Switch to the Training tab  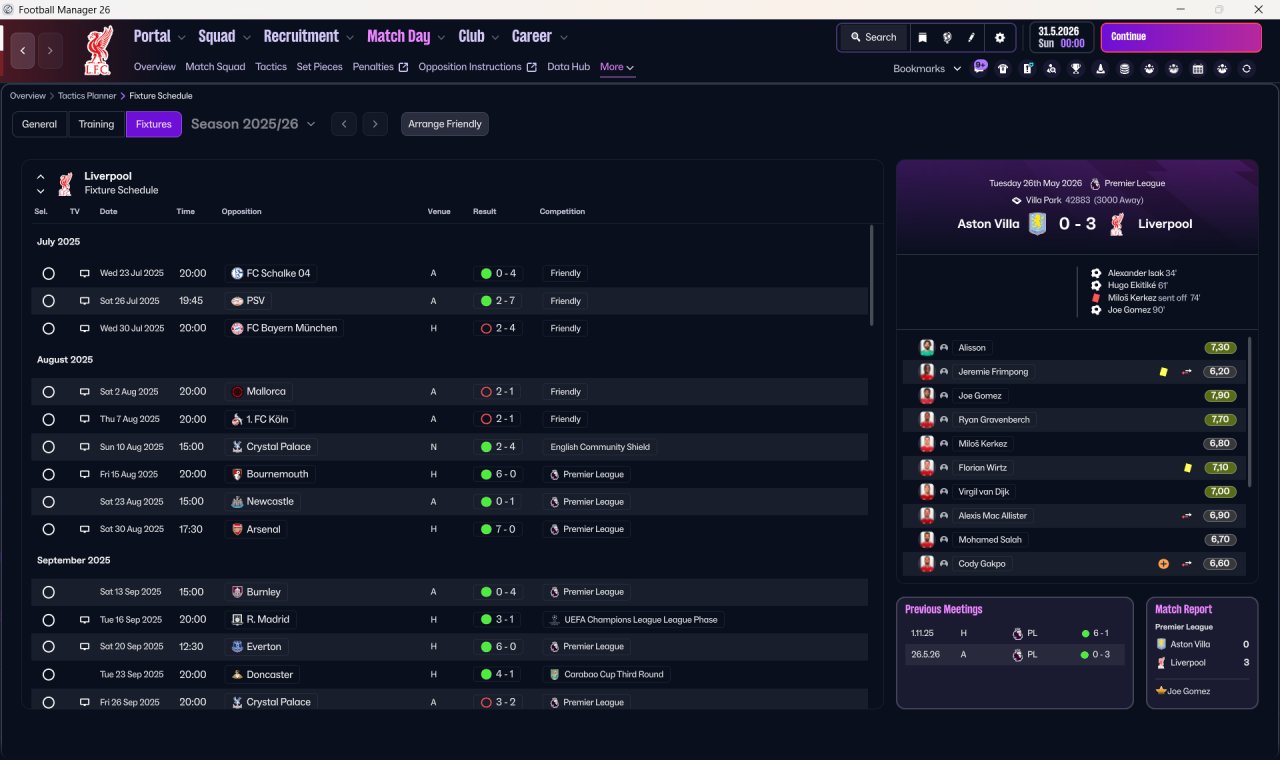[x=96, y=124]
